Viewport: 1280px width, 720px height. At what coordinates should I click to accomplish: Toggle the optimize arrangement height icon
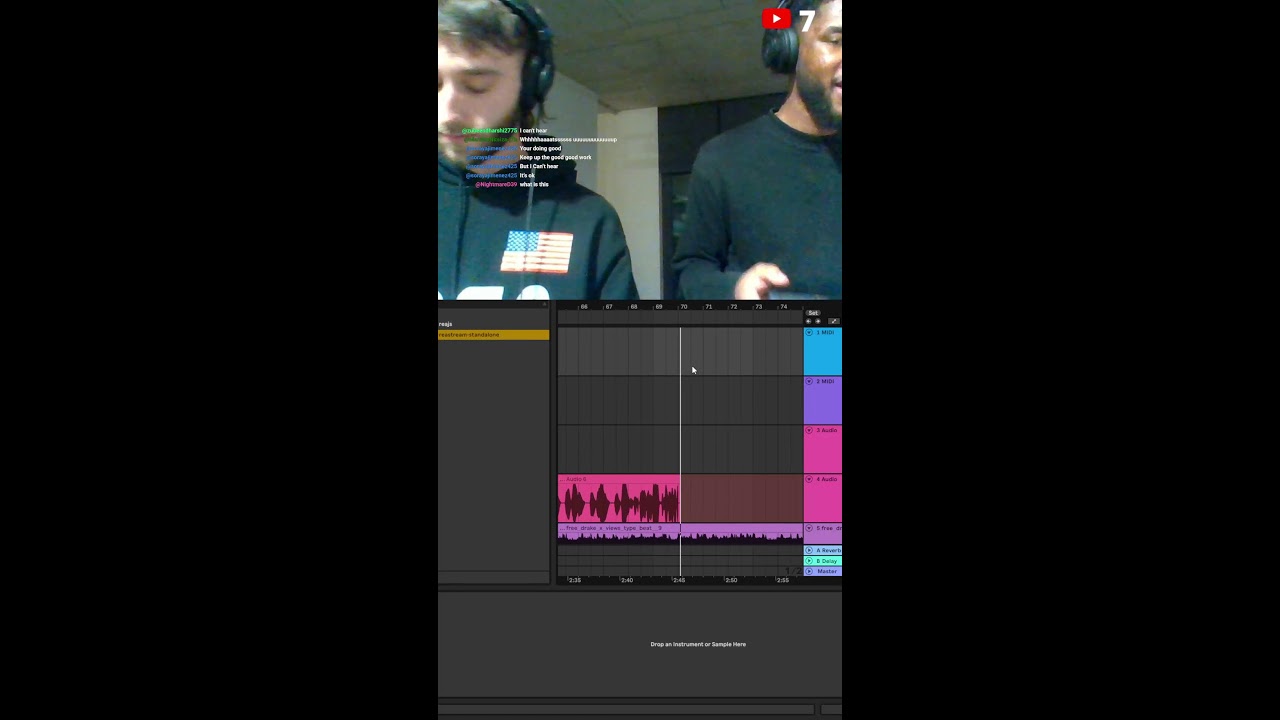[834, 321]
